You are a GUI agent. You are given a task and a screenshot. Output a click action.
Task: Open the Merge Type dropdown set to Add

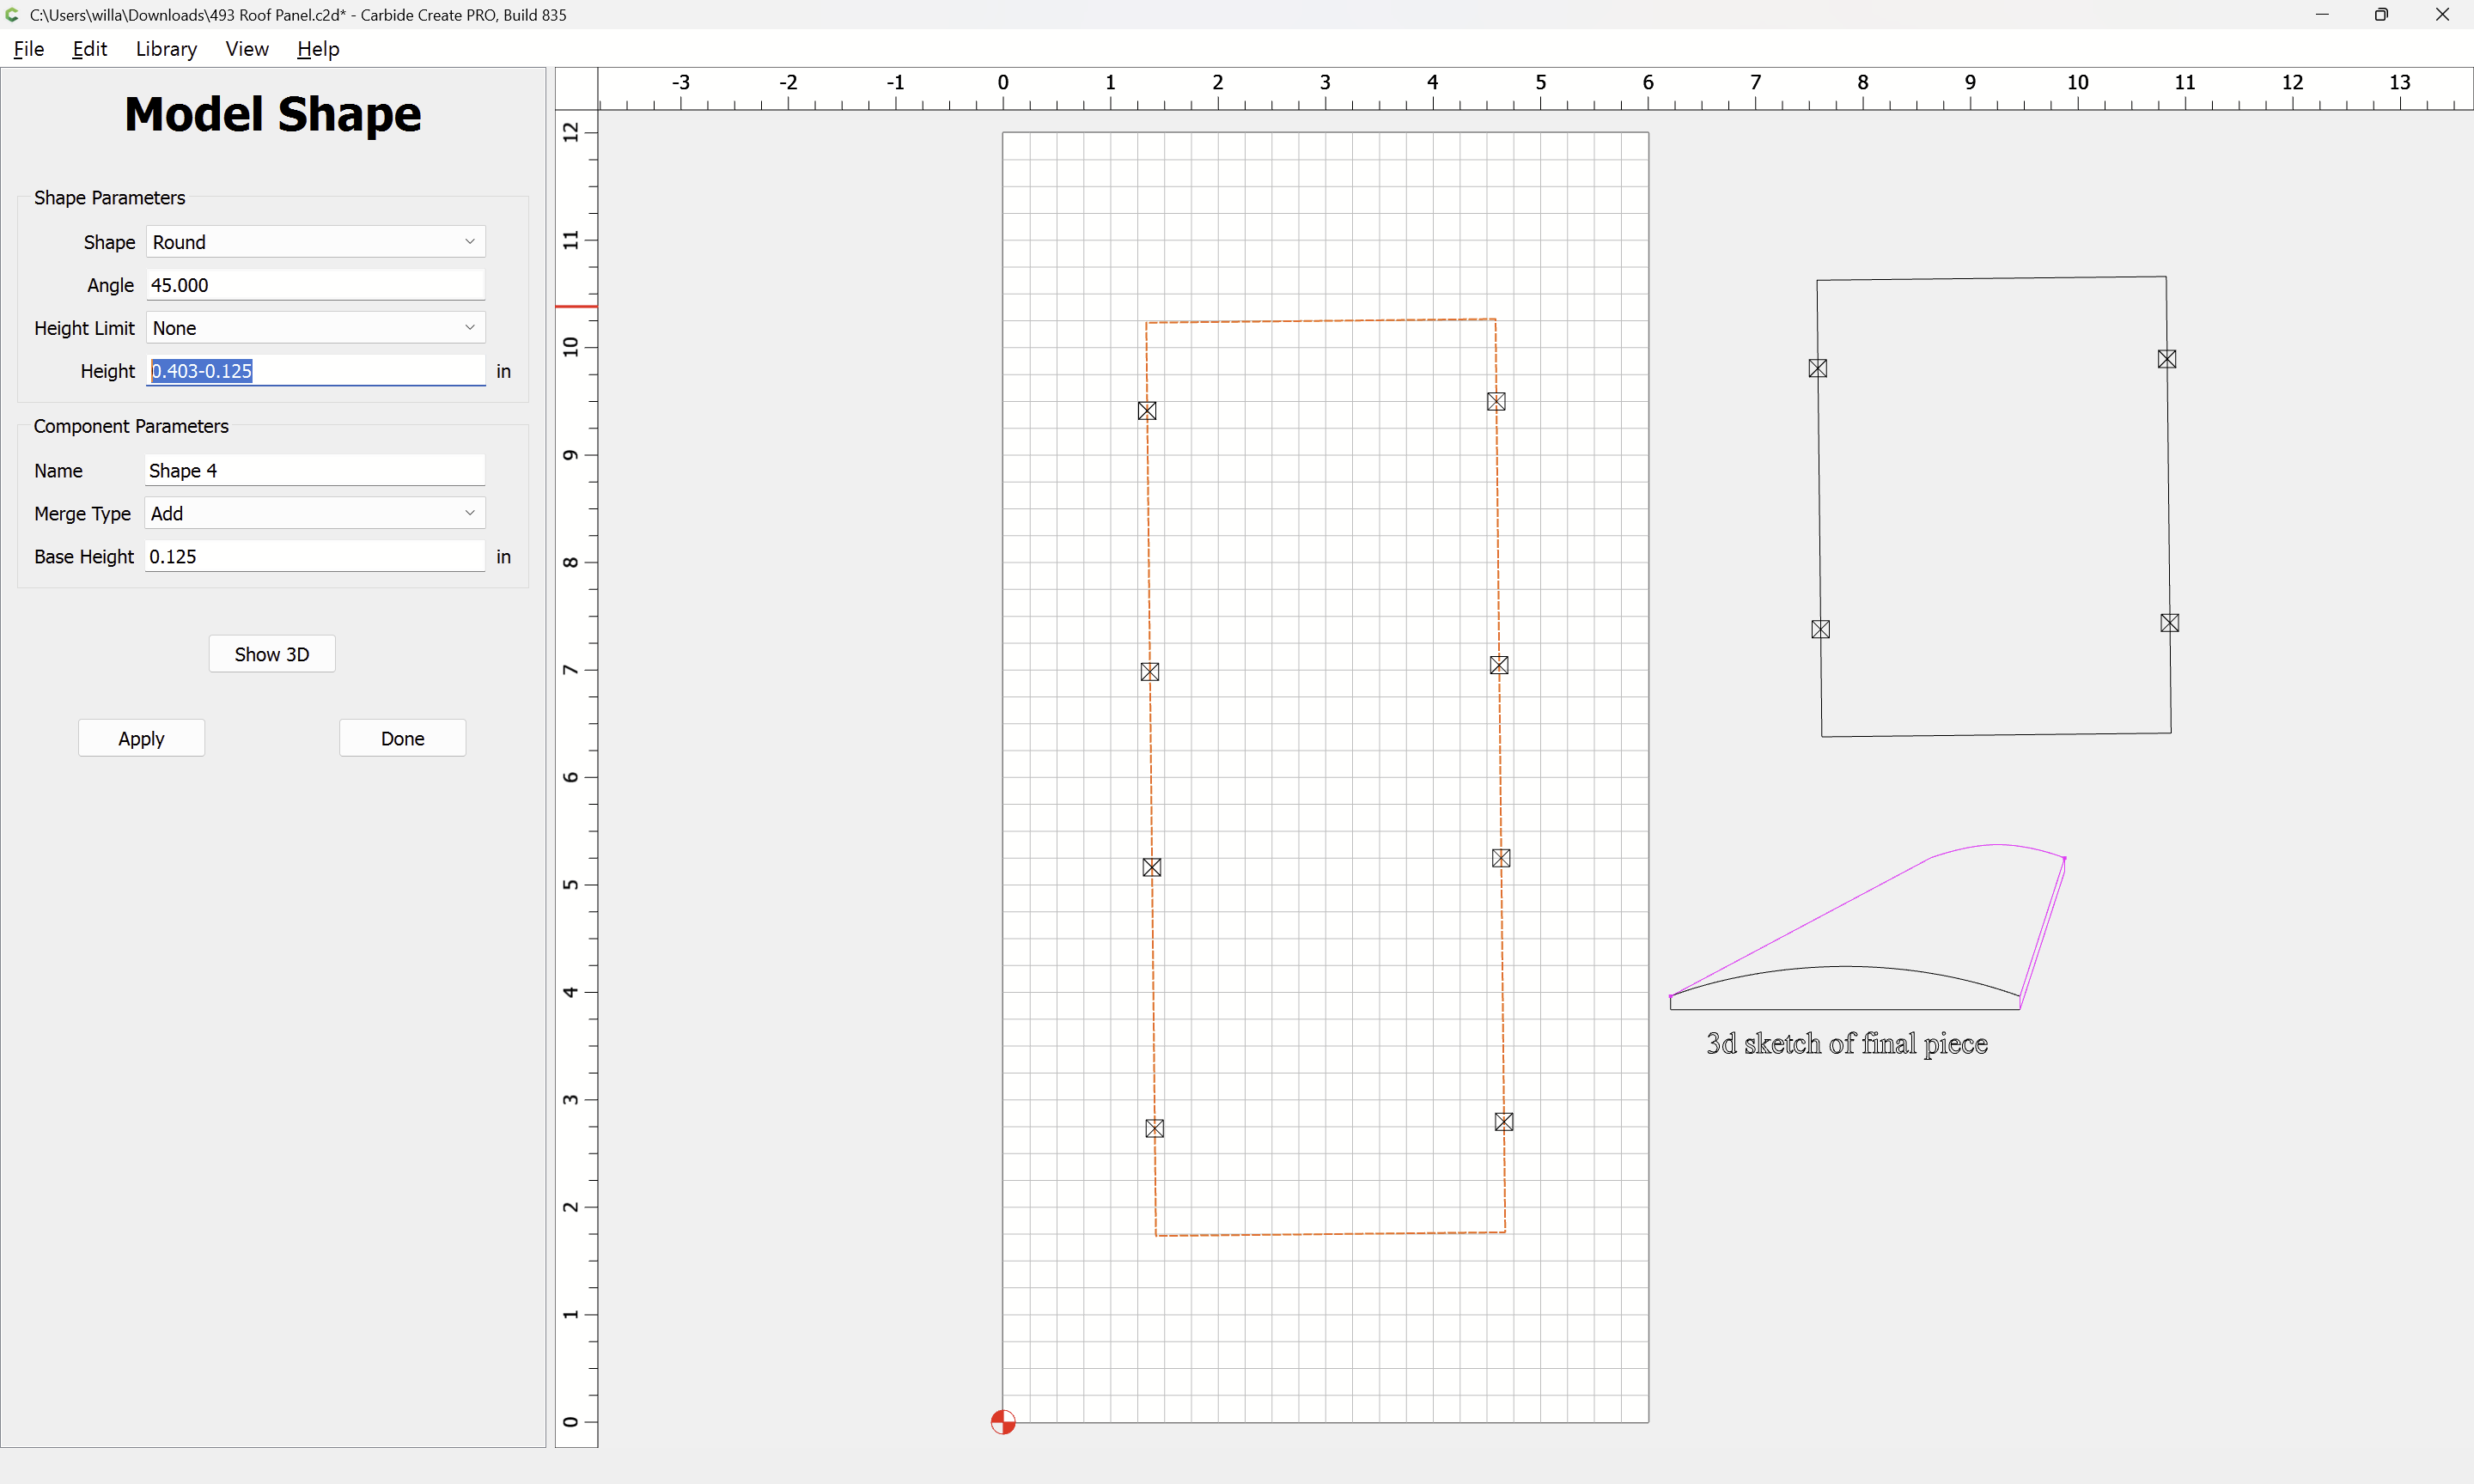pyautogui.click(x=315, y=513)
